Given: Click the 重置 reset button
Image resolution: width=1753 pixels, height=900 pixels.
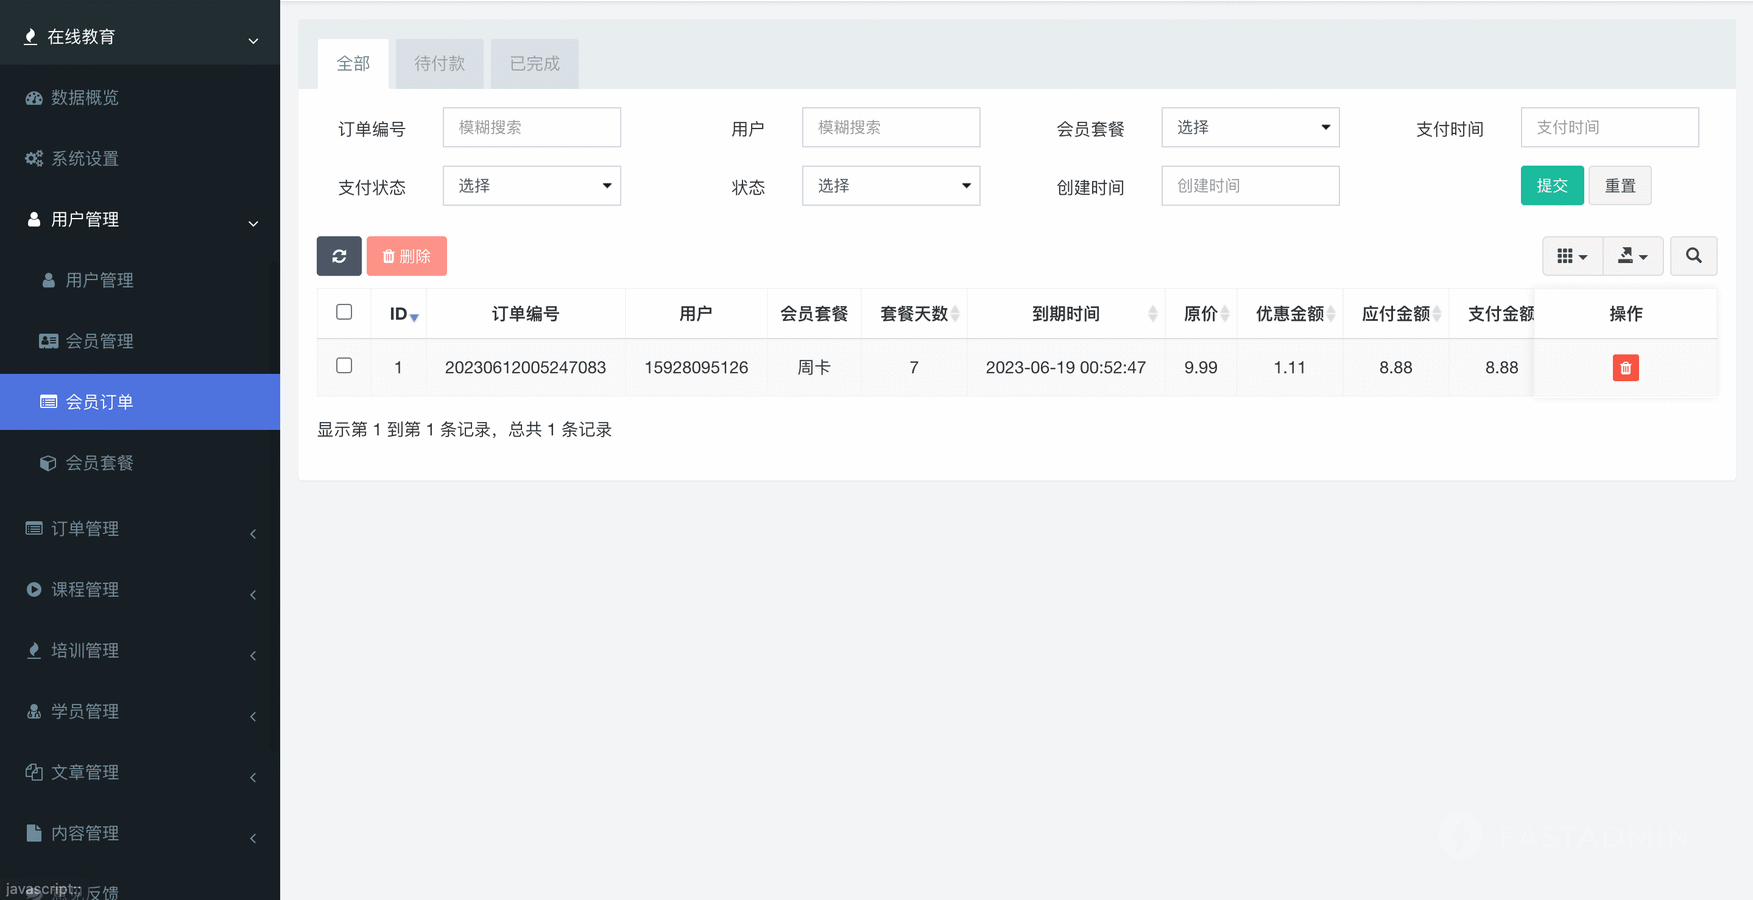Looking at the screenshot, I should (x=1619, y=186).
